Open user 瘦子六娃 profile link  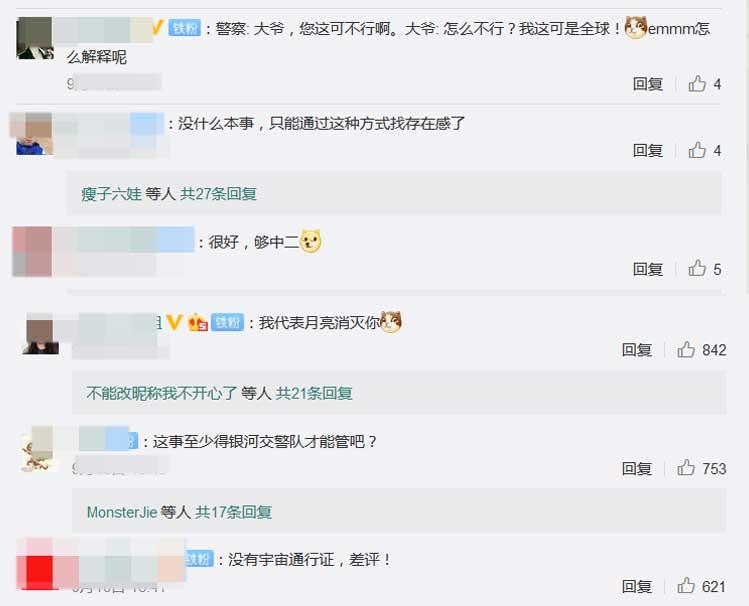[111, 194]
